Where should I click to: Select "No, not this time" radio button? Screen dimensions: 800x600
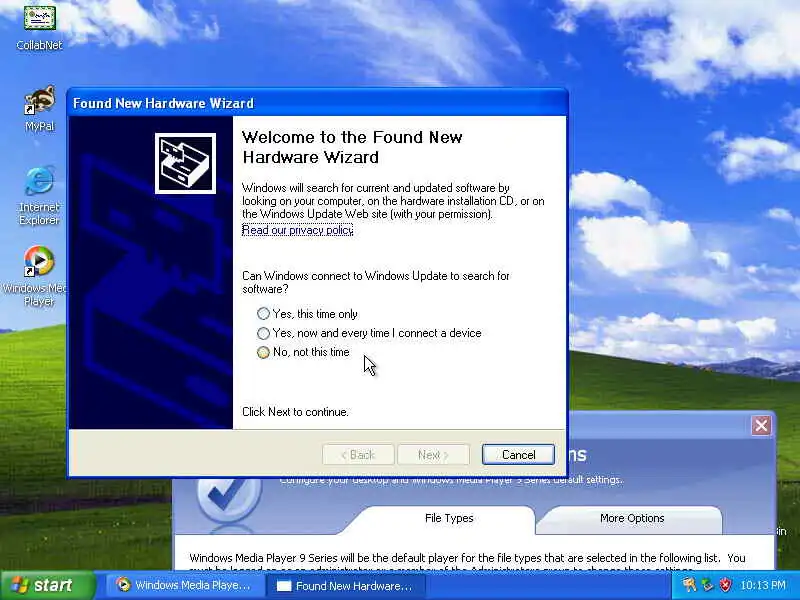(304, 352)
